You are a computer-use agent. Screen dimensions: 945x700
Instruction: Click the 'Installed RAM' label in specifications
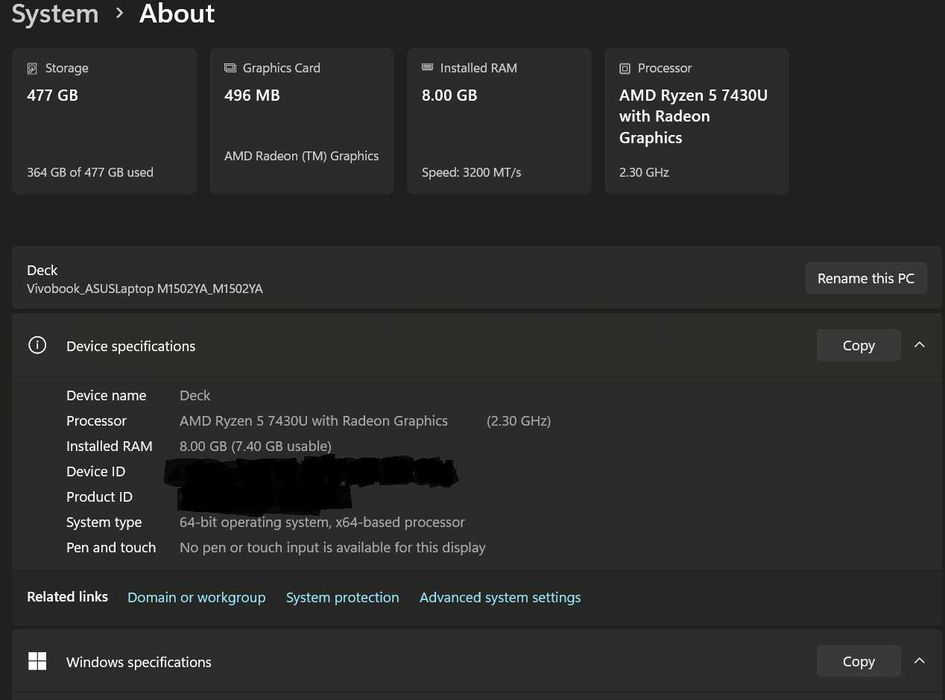109,446
